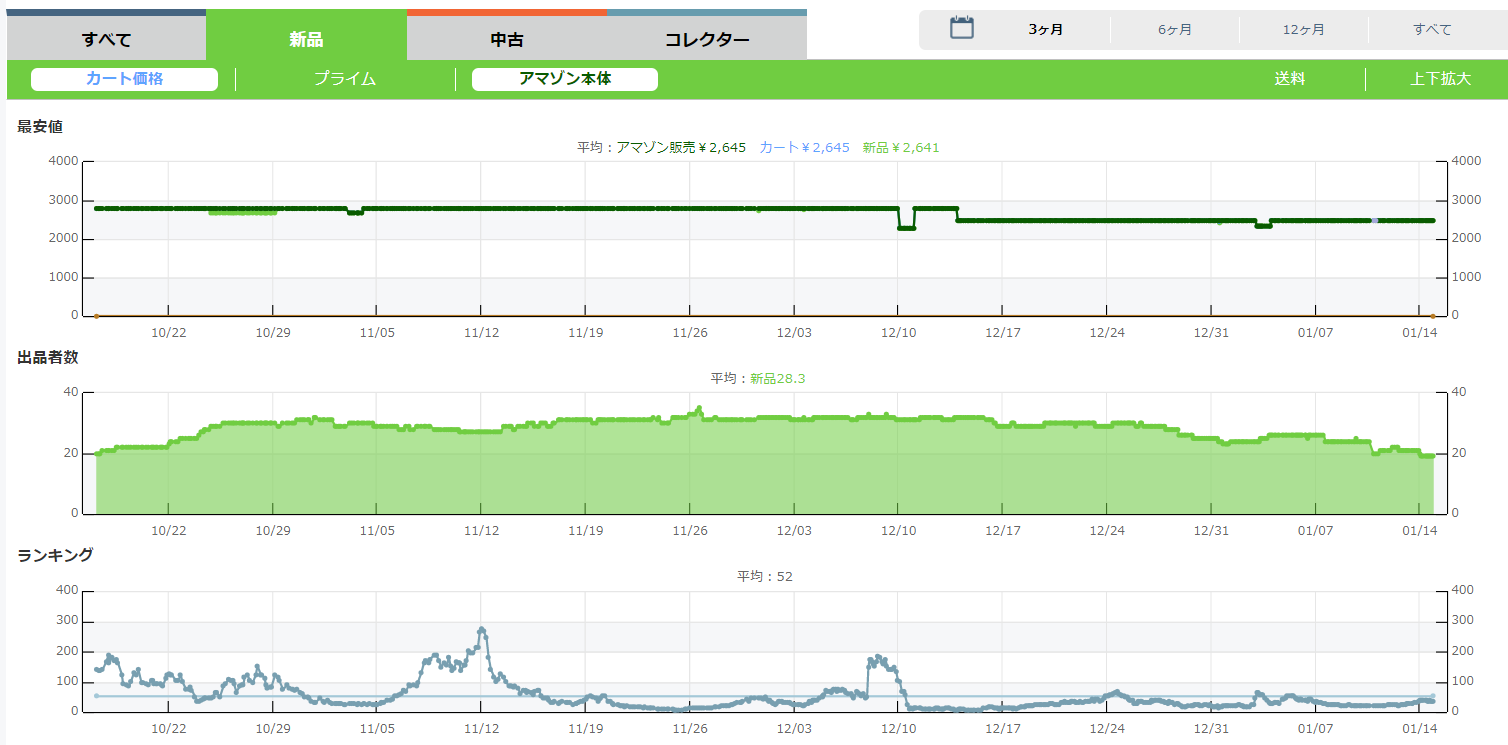Click the 出品者数 peak near 11/26
Viewport: 1508px width, 745px height.
click(x=699, y=408)
